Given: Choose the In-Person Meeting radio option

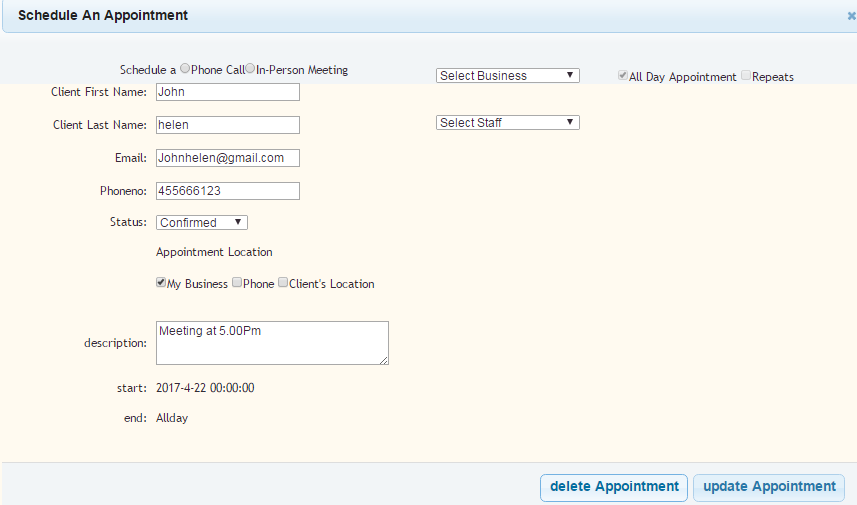Looking at the screenshot, I should 250,68.
